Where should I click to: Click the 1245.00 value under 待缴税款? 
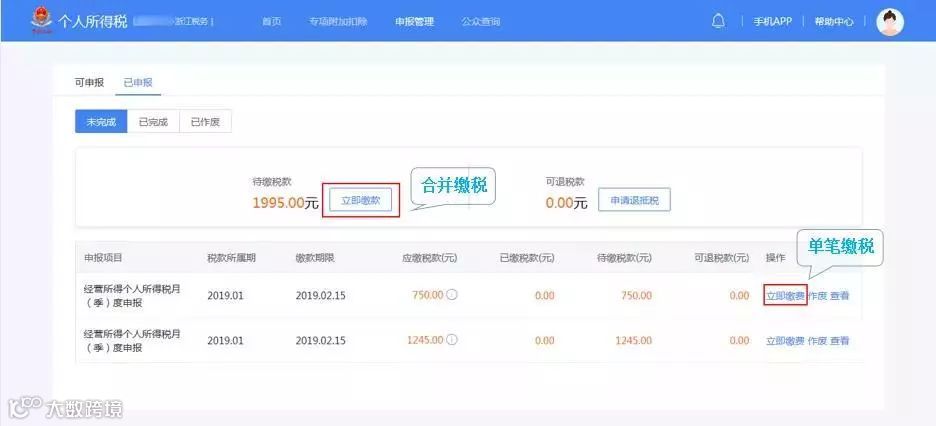point(634,341)
